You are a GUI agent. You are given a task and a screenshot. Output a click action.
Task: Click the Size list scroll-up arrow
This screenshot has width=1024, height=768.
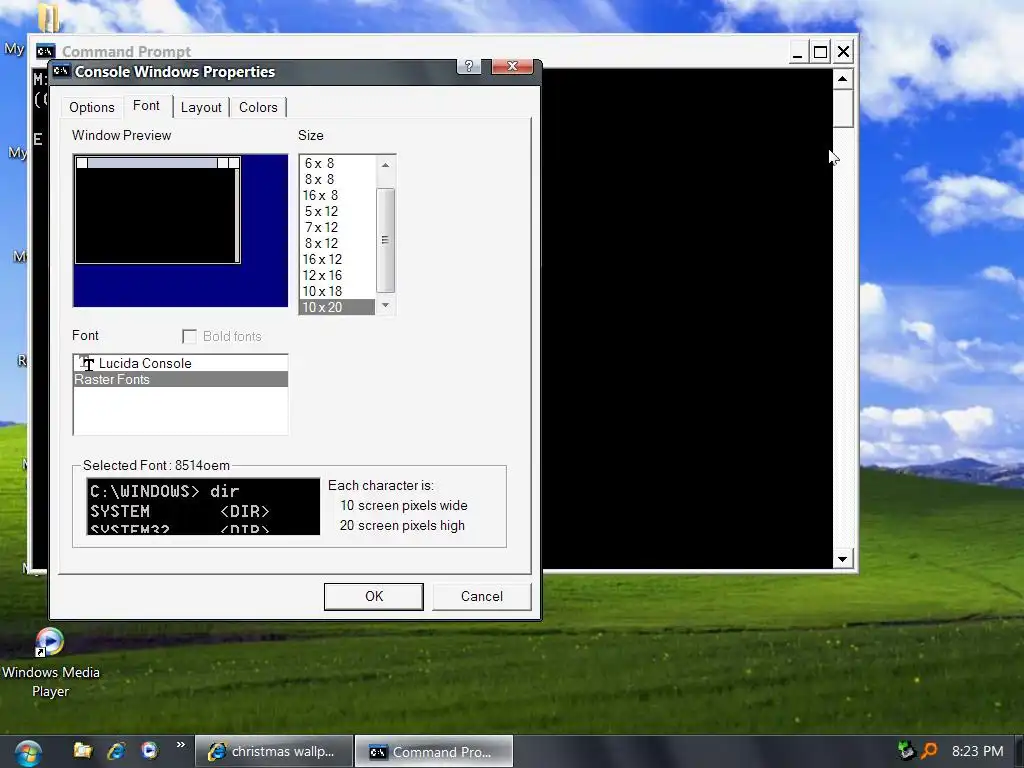(385, 165)
